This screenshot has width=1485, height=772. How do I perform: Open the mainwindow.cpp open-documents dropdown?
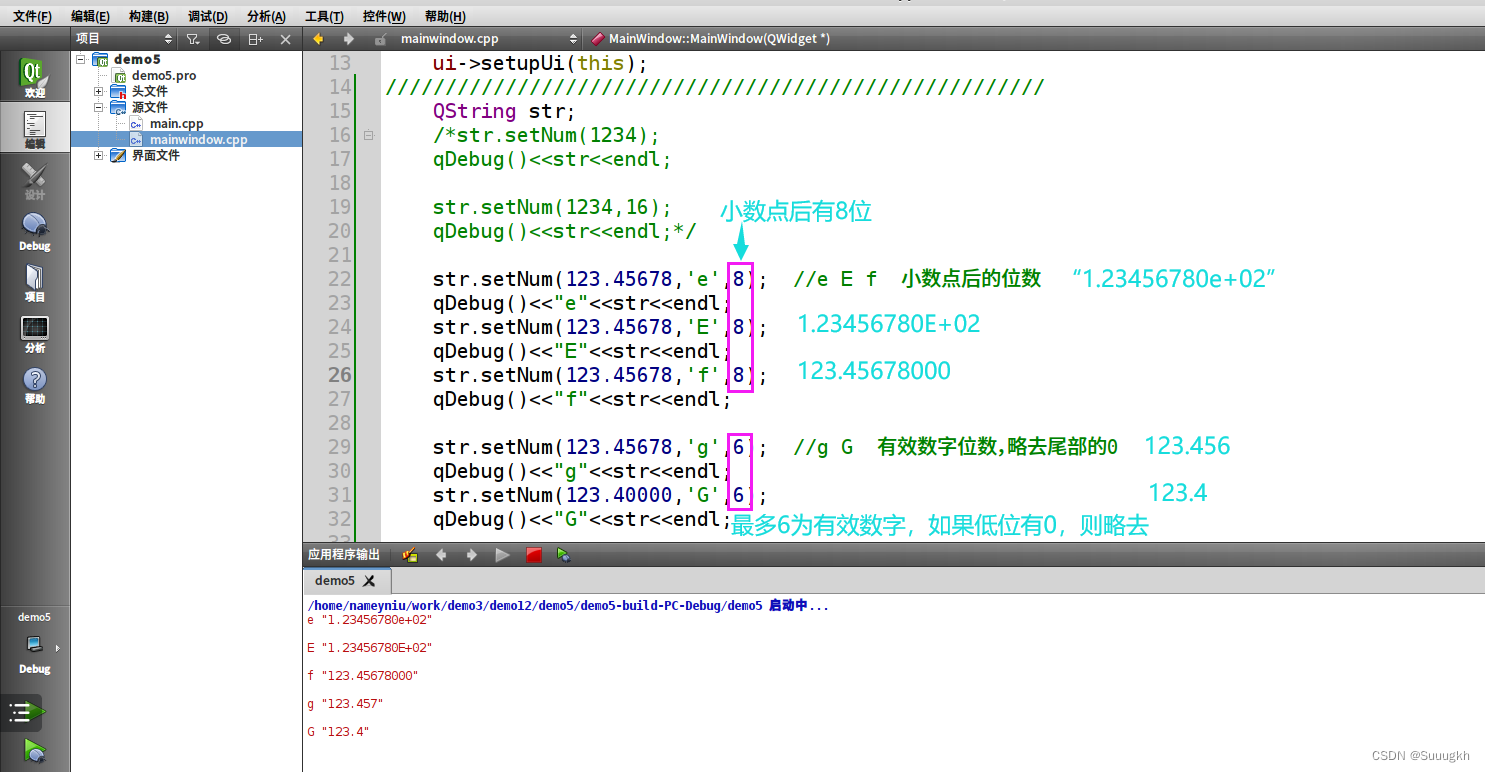point(488,39)
